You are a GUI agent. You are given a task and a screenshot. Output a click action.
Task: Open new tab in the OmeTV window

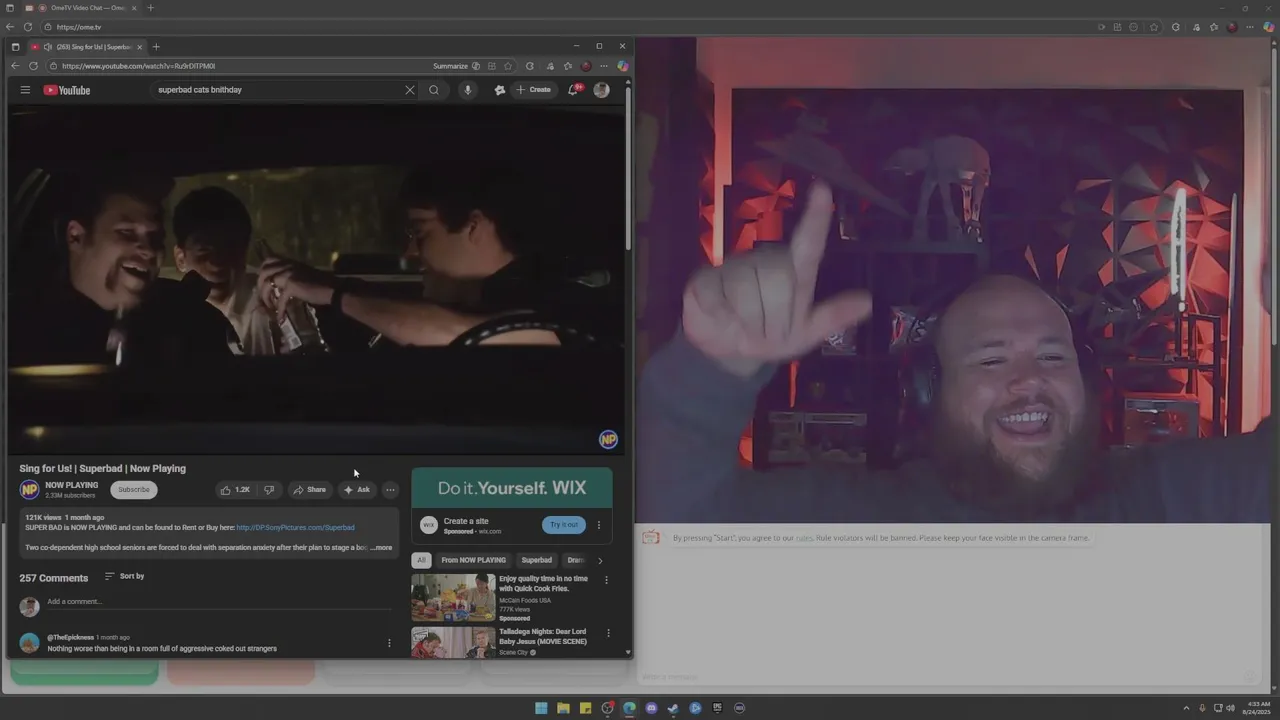coord(150,8)
